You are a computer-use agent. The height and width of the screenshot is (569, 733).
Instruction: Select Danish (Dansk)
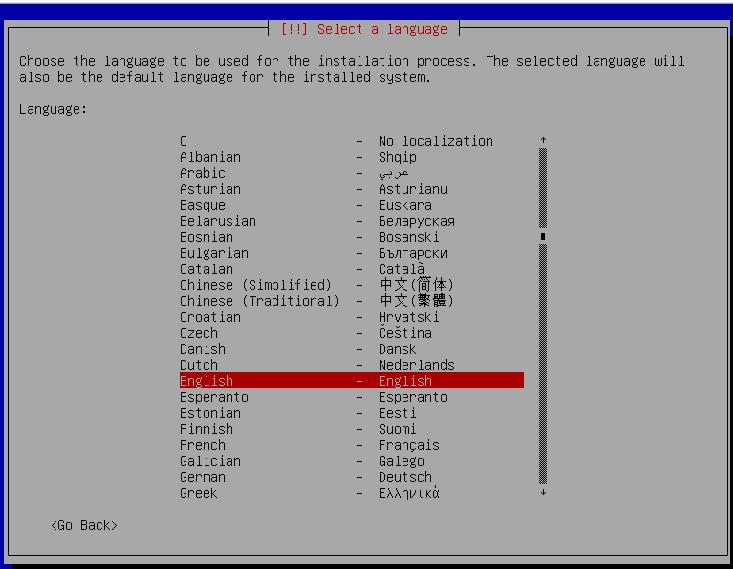click(x=352, y=349)
